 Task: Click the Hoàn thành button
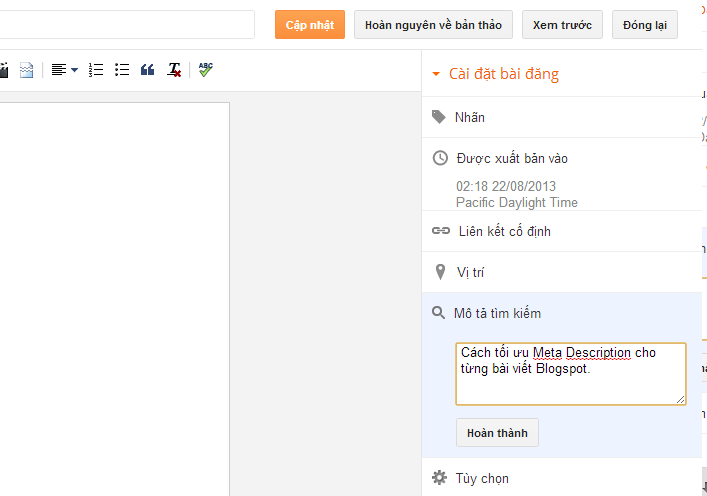pyautogui.click(x=497, y=433)
